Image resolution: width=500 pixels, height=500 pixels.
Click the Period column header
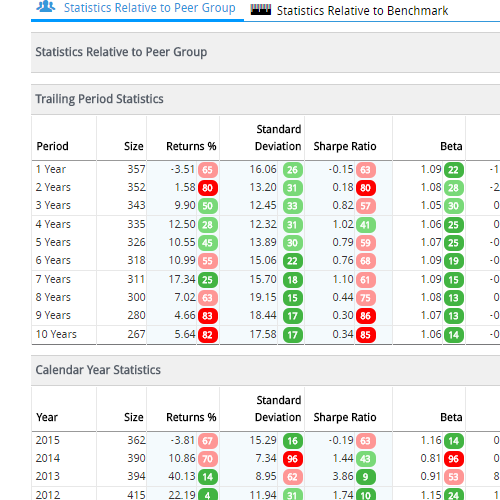click(52, 146)
